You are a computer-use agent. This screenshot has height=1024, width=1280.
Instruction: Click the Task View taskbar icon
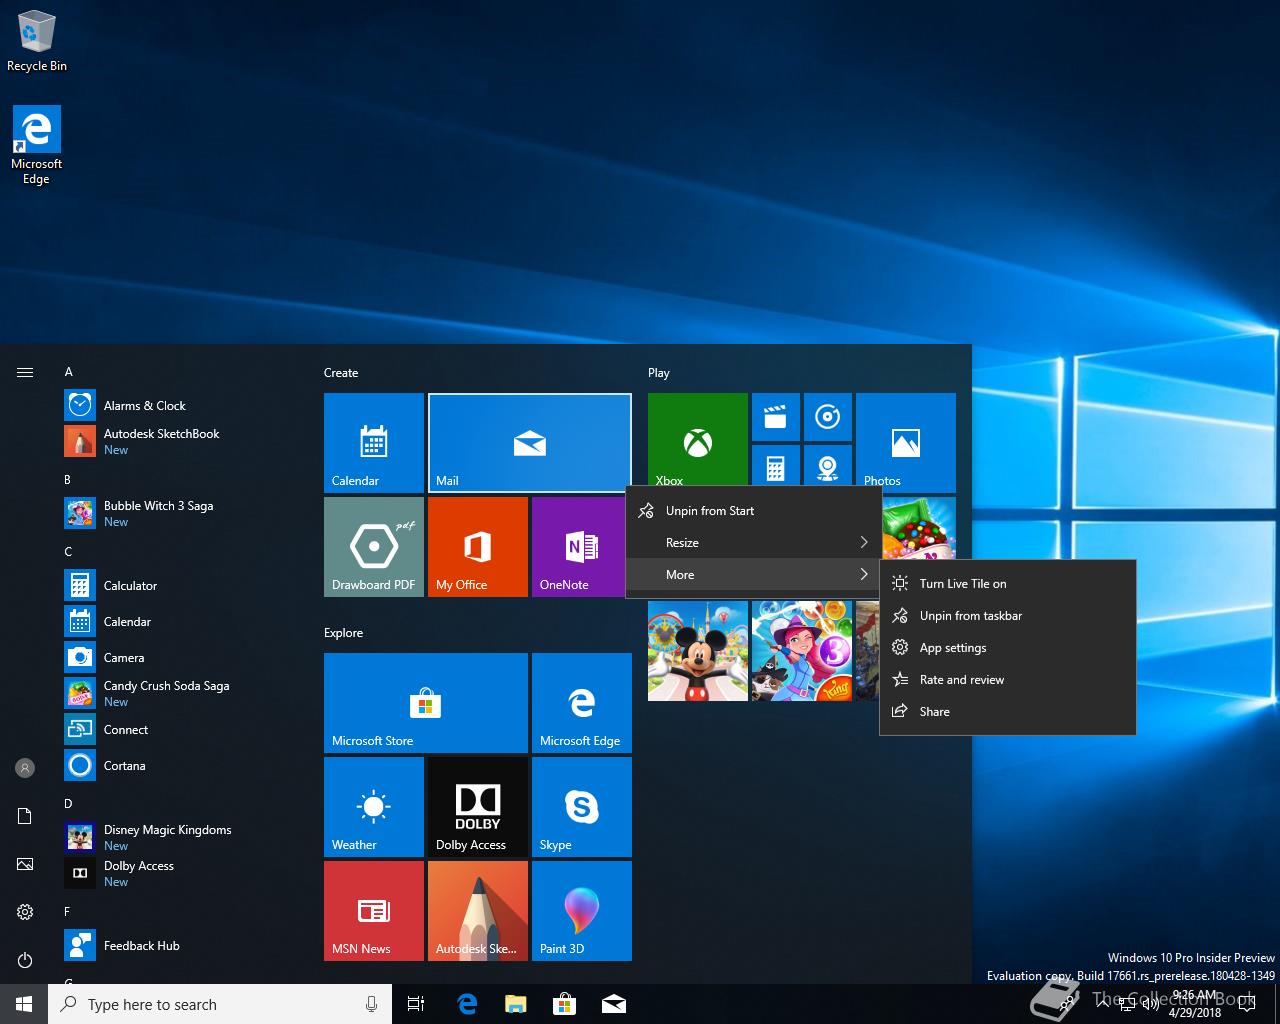pos(416,1004)
